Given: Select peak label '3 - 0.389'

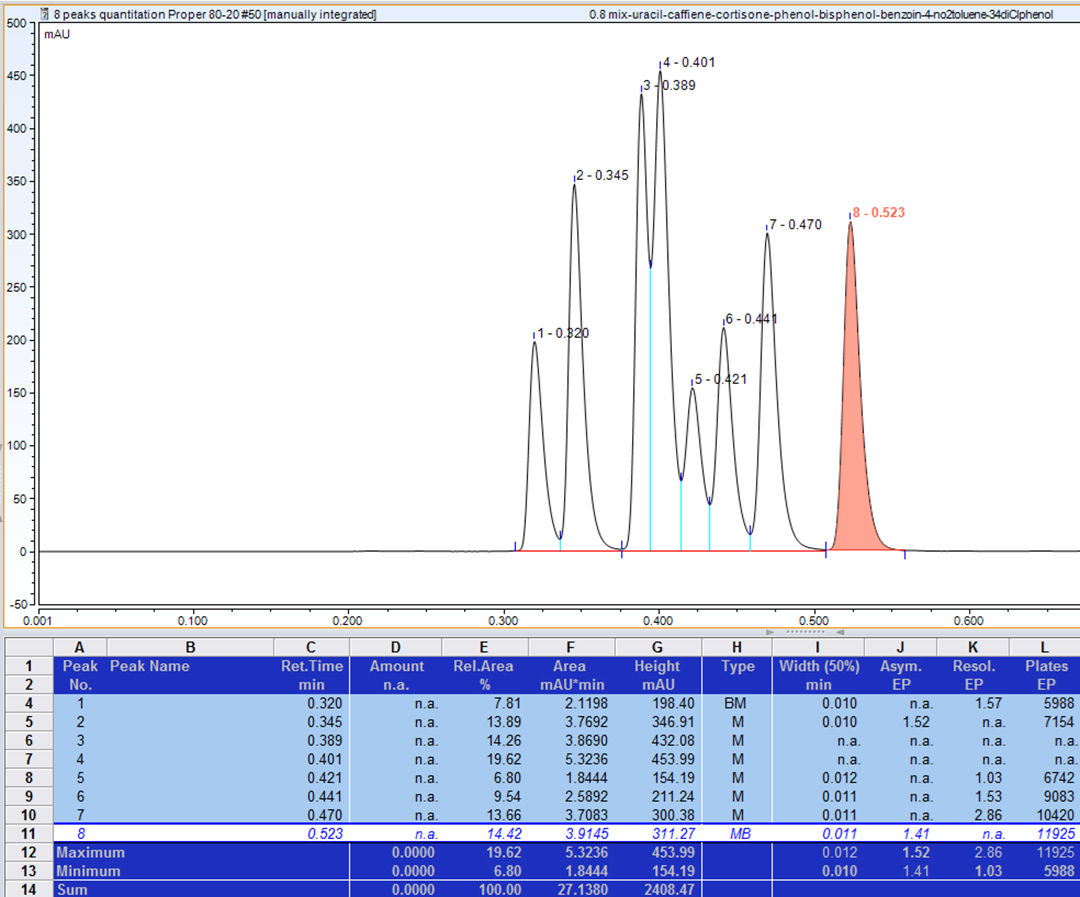Looking at the screenshot, I should click(669, 85).
